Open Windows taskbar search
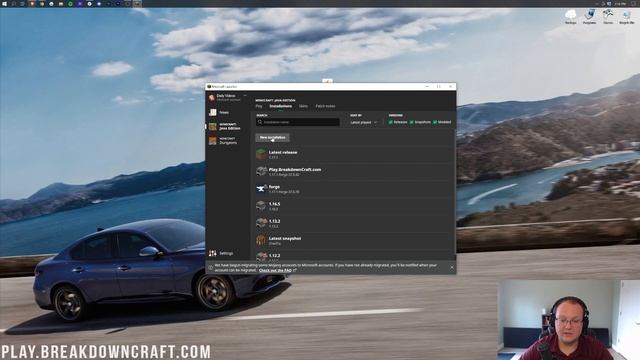The width and height of the screenshot is (640, 360). click(13, 4)
